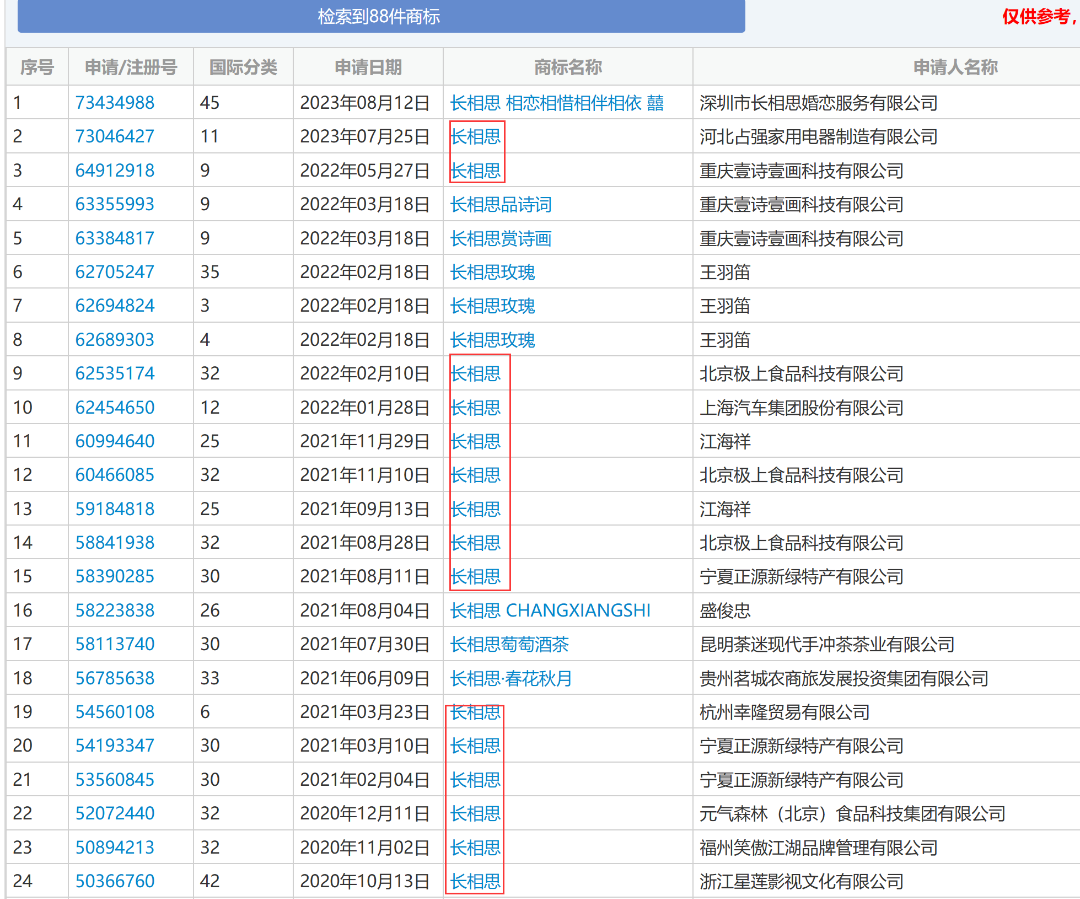Open registration number 62535174
1080x899 pixels.
coord(114,373)
